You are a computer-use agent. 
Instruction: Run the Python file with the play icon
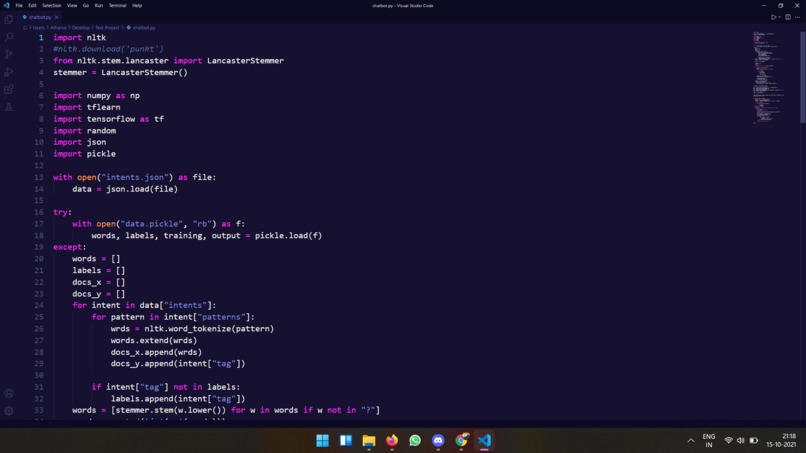773,17
